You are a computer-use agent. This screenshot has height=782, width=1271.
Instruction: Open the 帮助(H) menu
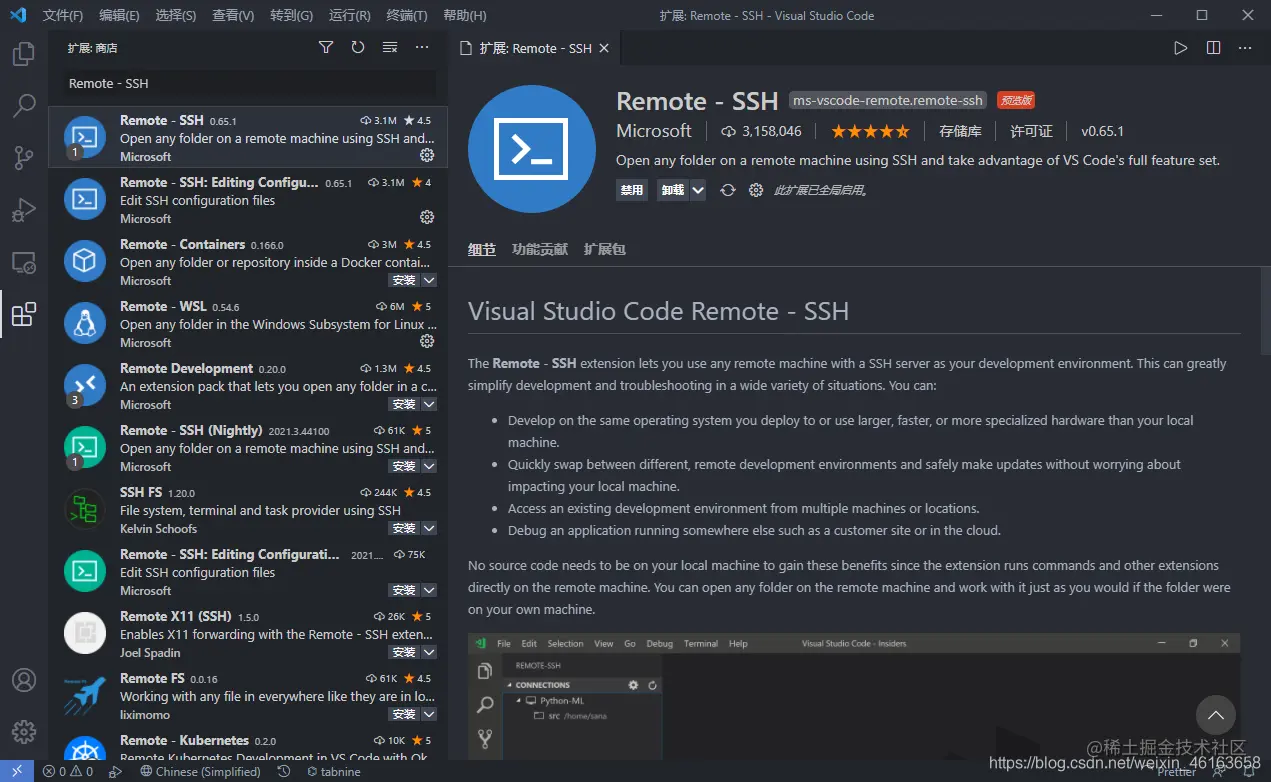(x=464, y=15)
